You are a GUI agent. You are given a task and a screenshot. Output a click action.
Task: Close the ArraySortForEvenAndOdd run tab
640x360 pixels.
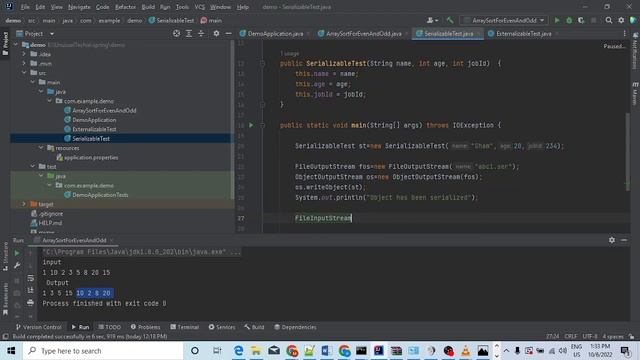tap(111, 240)
